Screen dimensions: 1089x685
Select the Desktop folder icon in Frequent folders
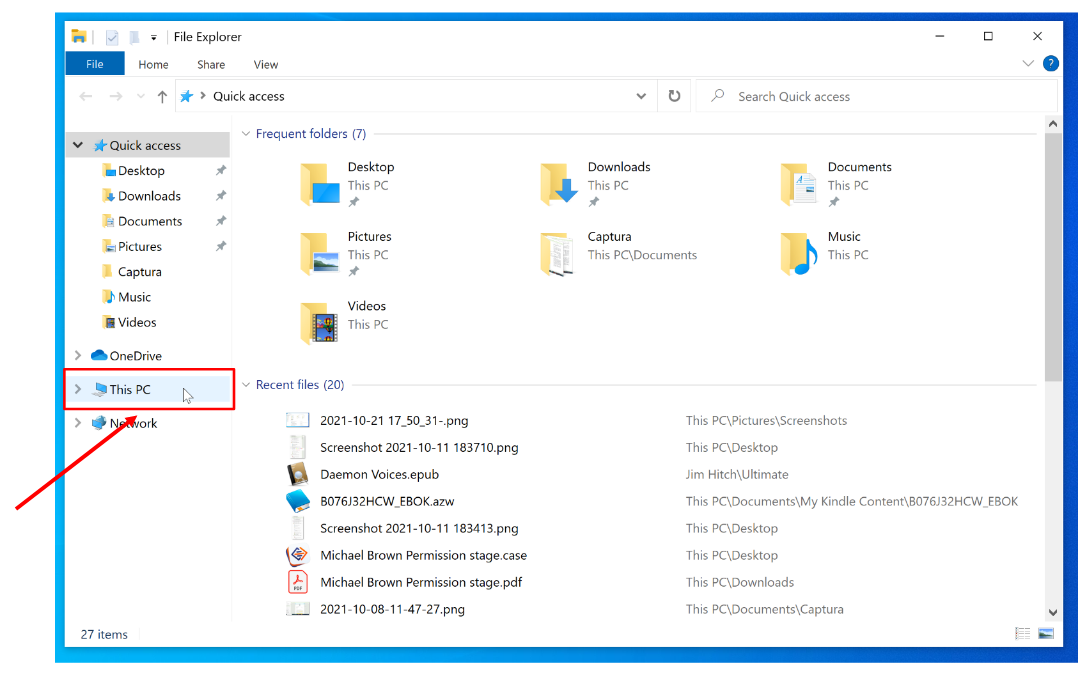click(x=320, y=184)
